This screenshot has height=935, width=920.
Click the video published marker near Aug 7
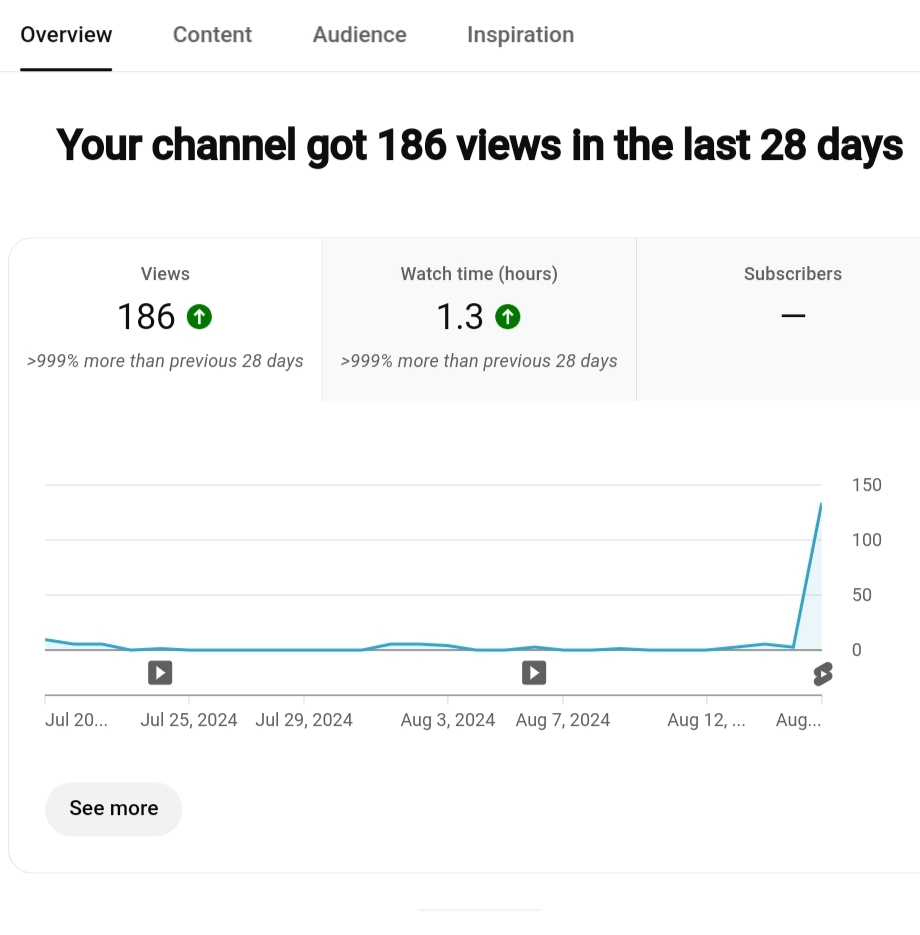point(534,673)
